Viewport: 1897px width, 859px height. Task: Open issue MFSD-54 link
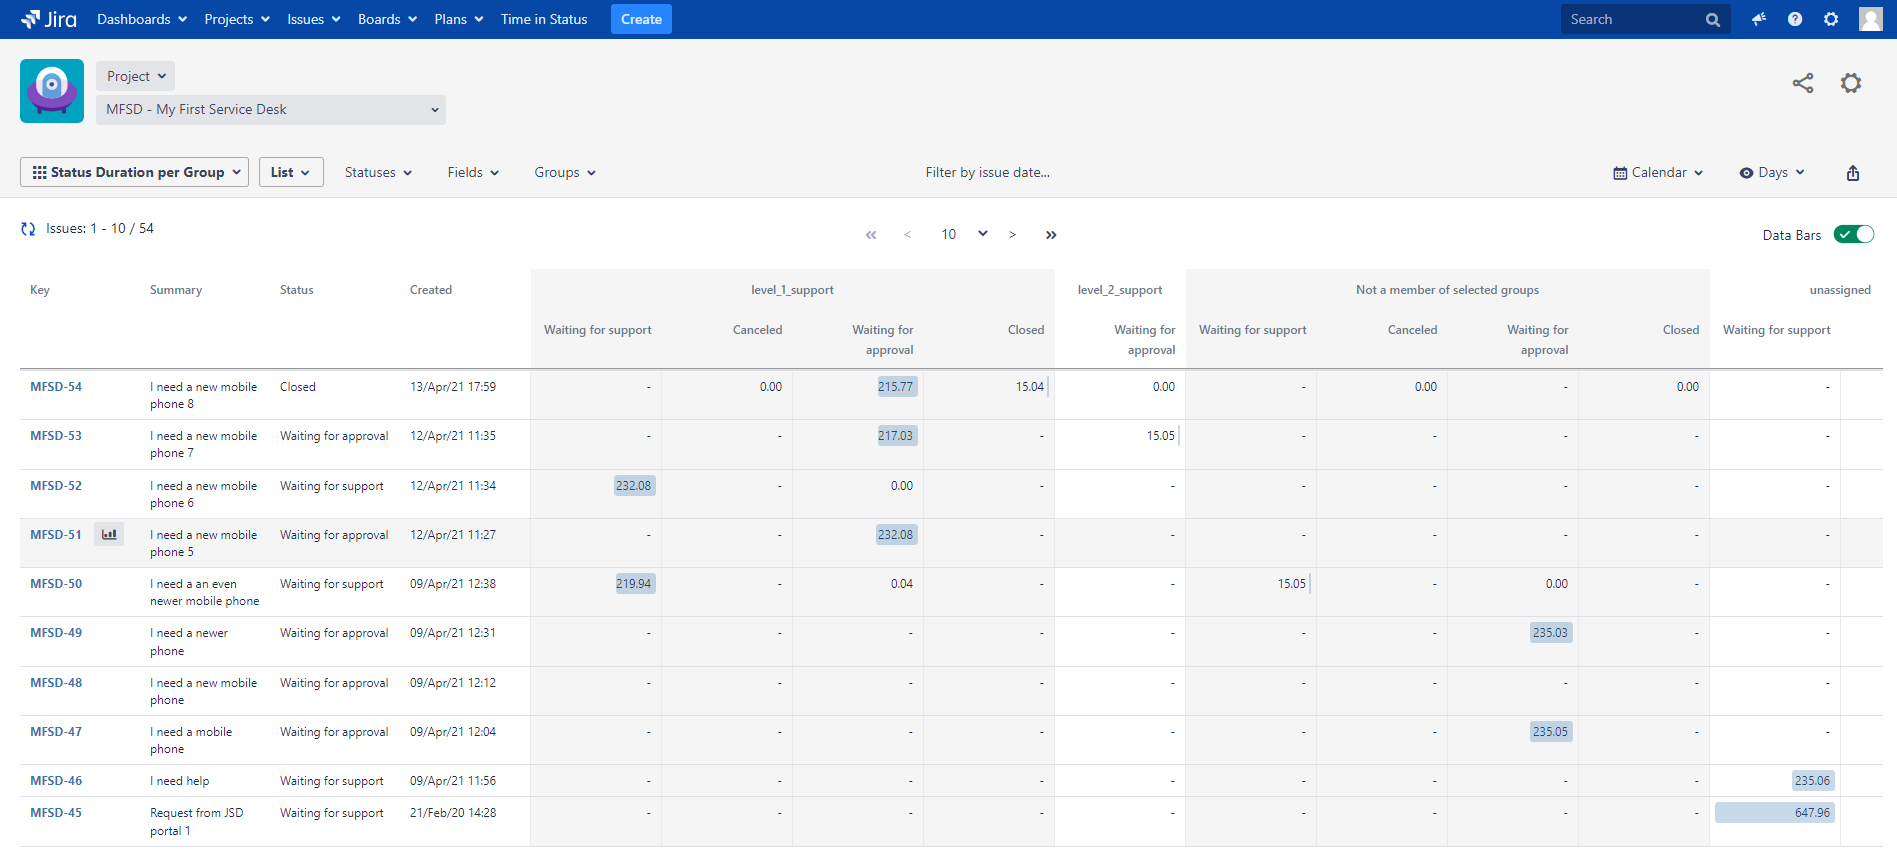tap(56, 387)
